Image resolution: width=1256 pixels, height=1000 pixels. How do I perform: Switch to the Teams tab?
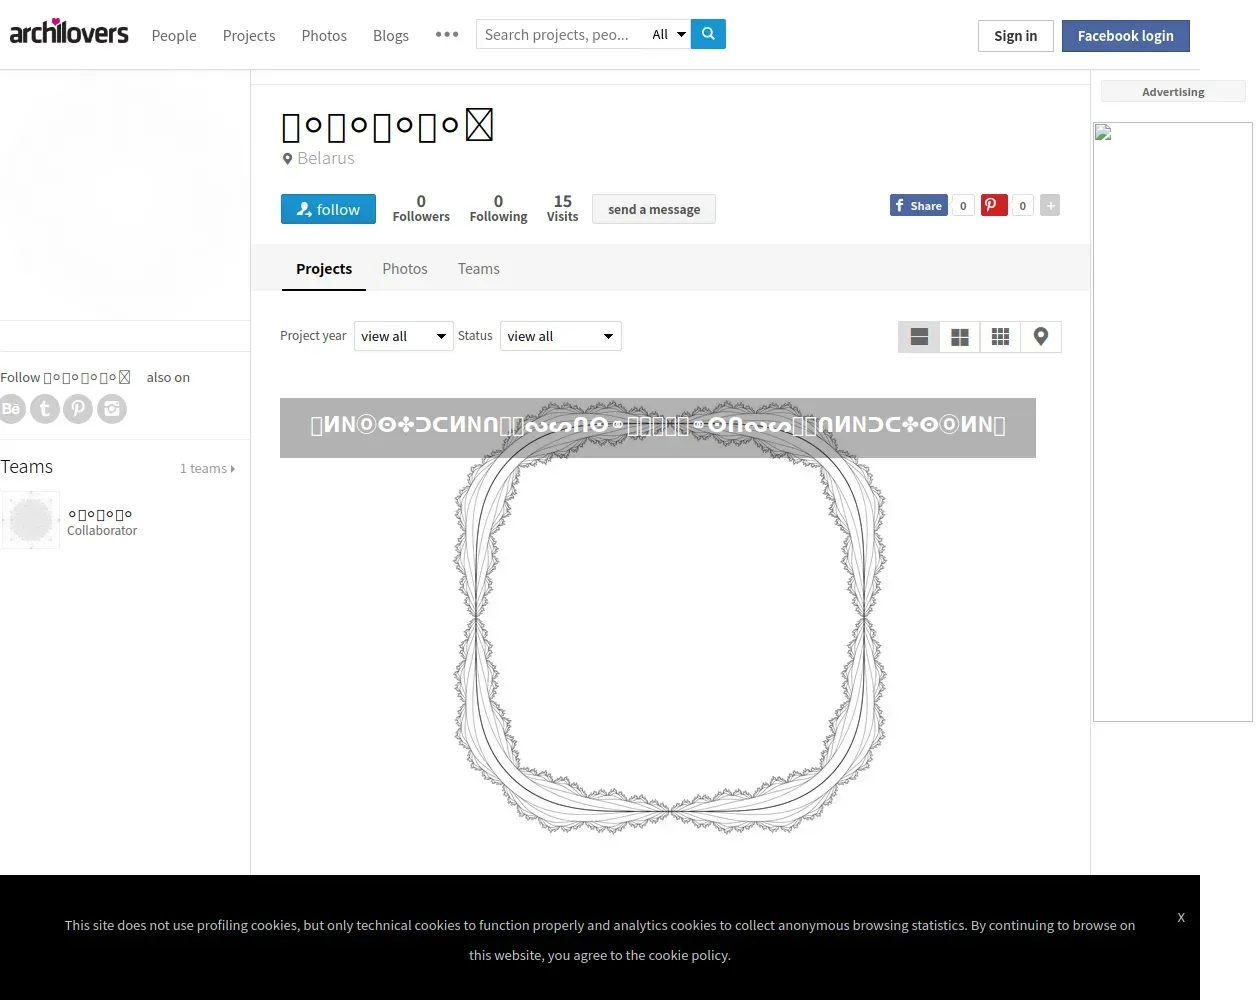click(x=479, y=269)
